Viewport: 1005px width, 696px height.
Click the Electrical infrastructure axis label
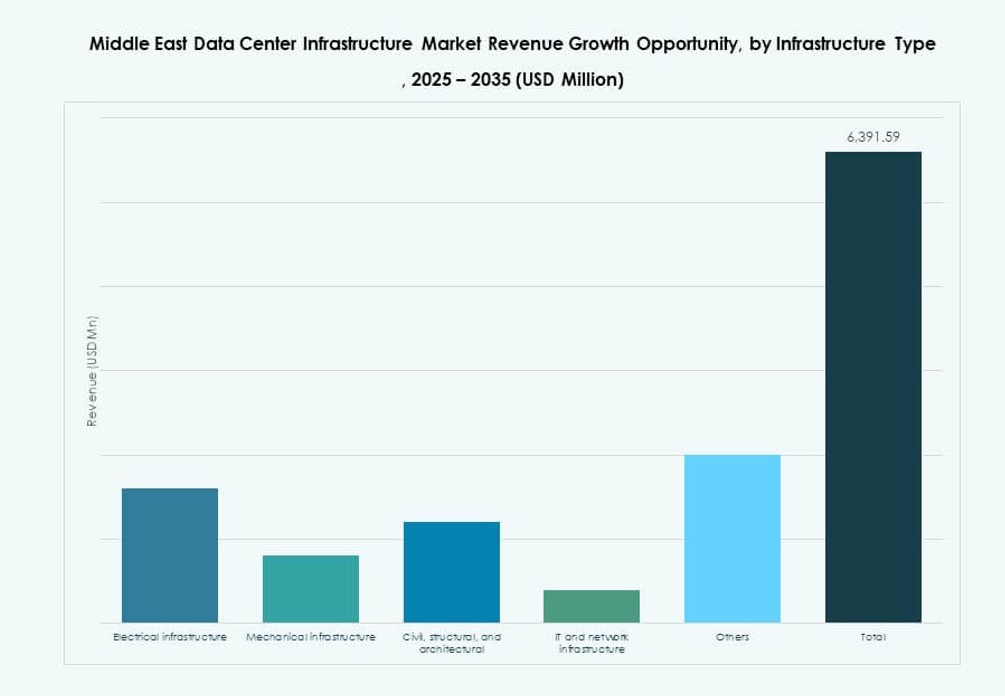tap(168, 634)
